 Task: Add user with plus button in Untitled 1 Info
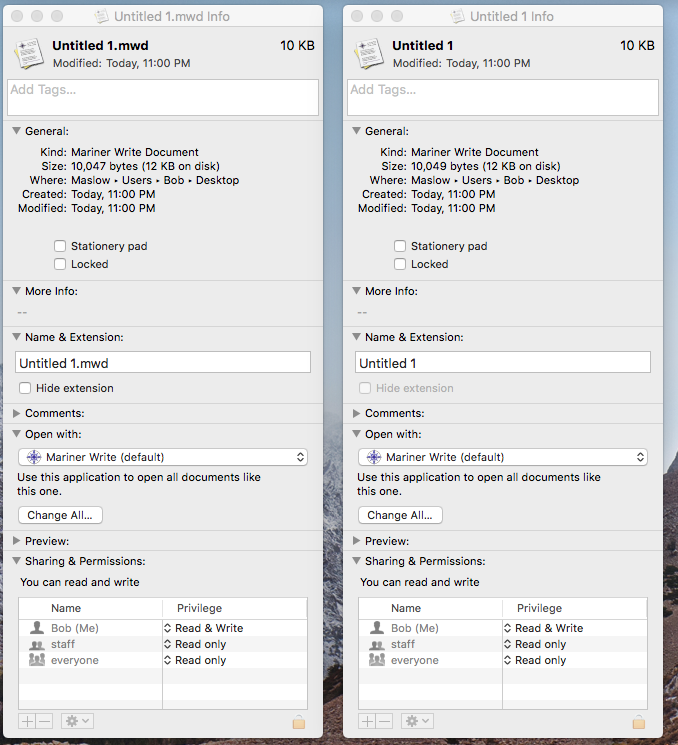(x=367, y=721)
